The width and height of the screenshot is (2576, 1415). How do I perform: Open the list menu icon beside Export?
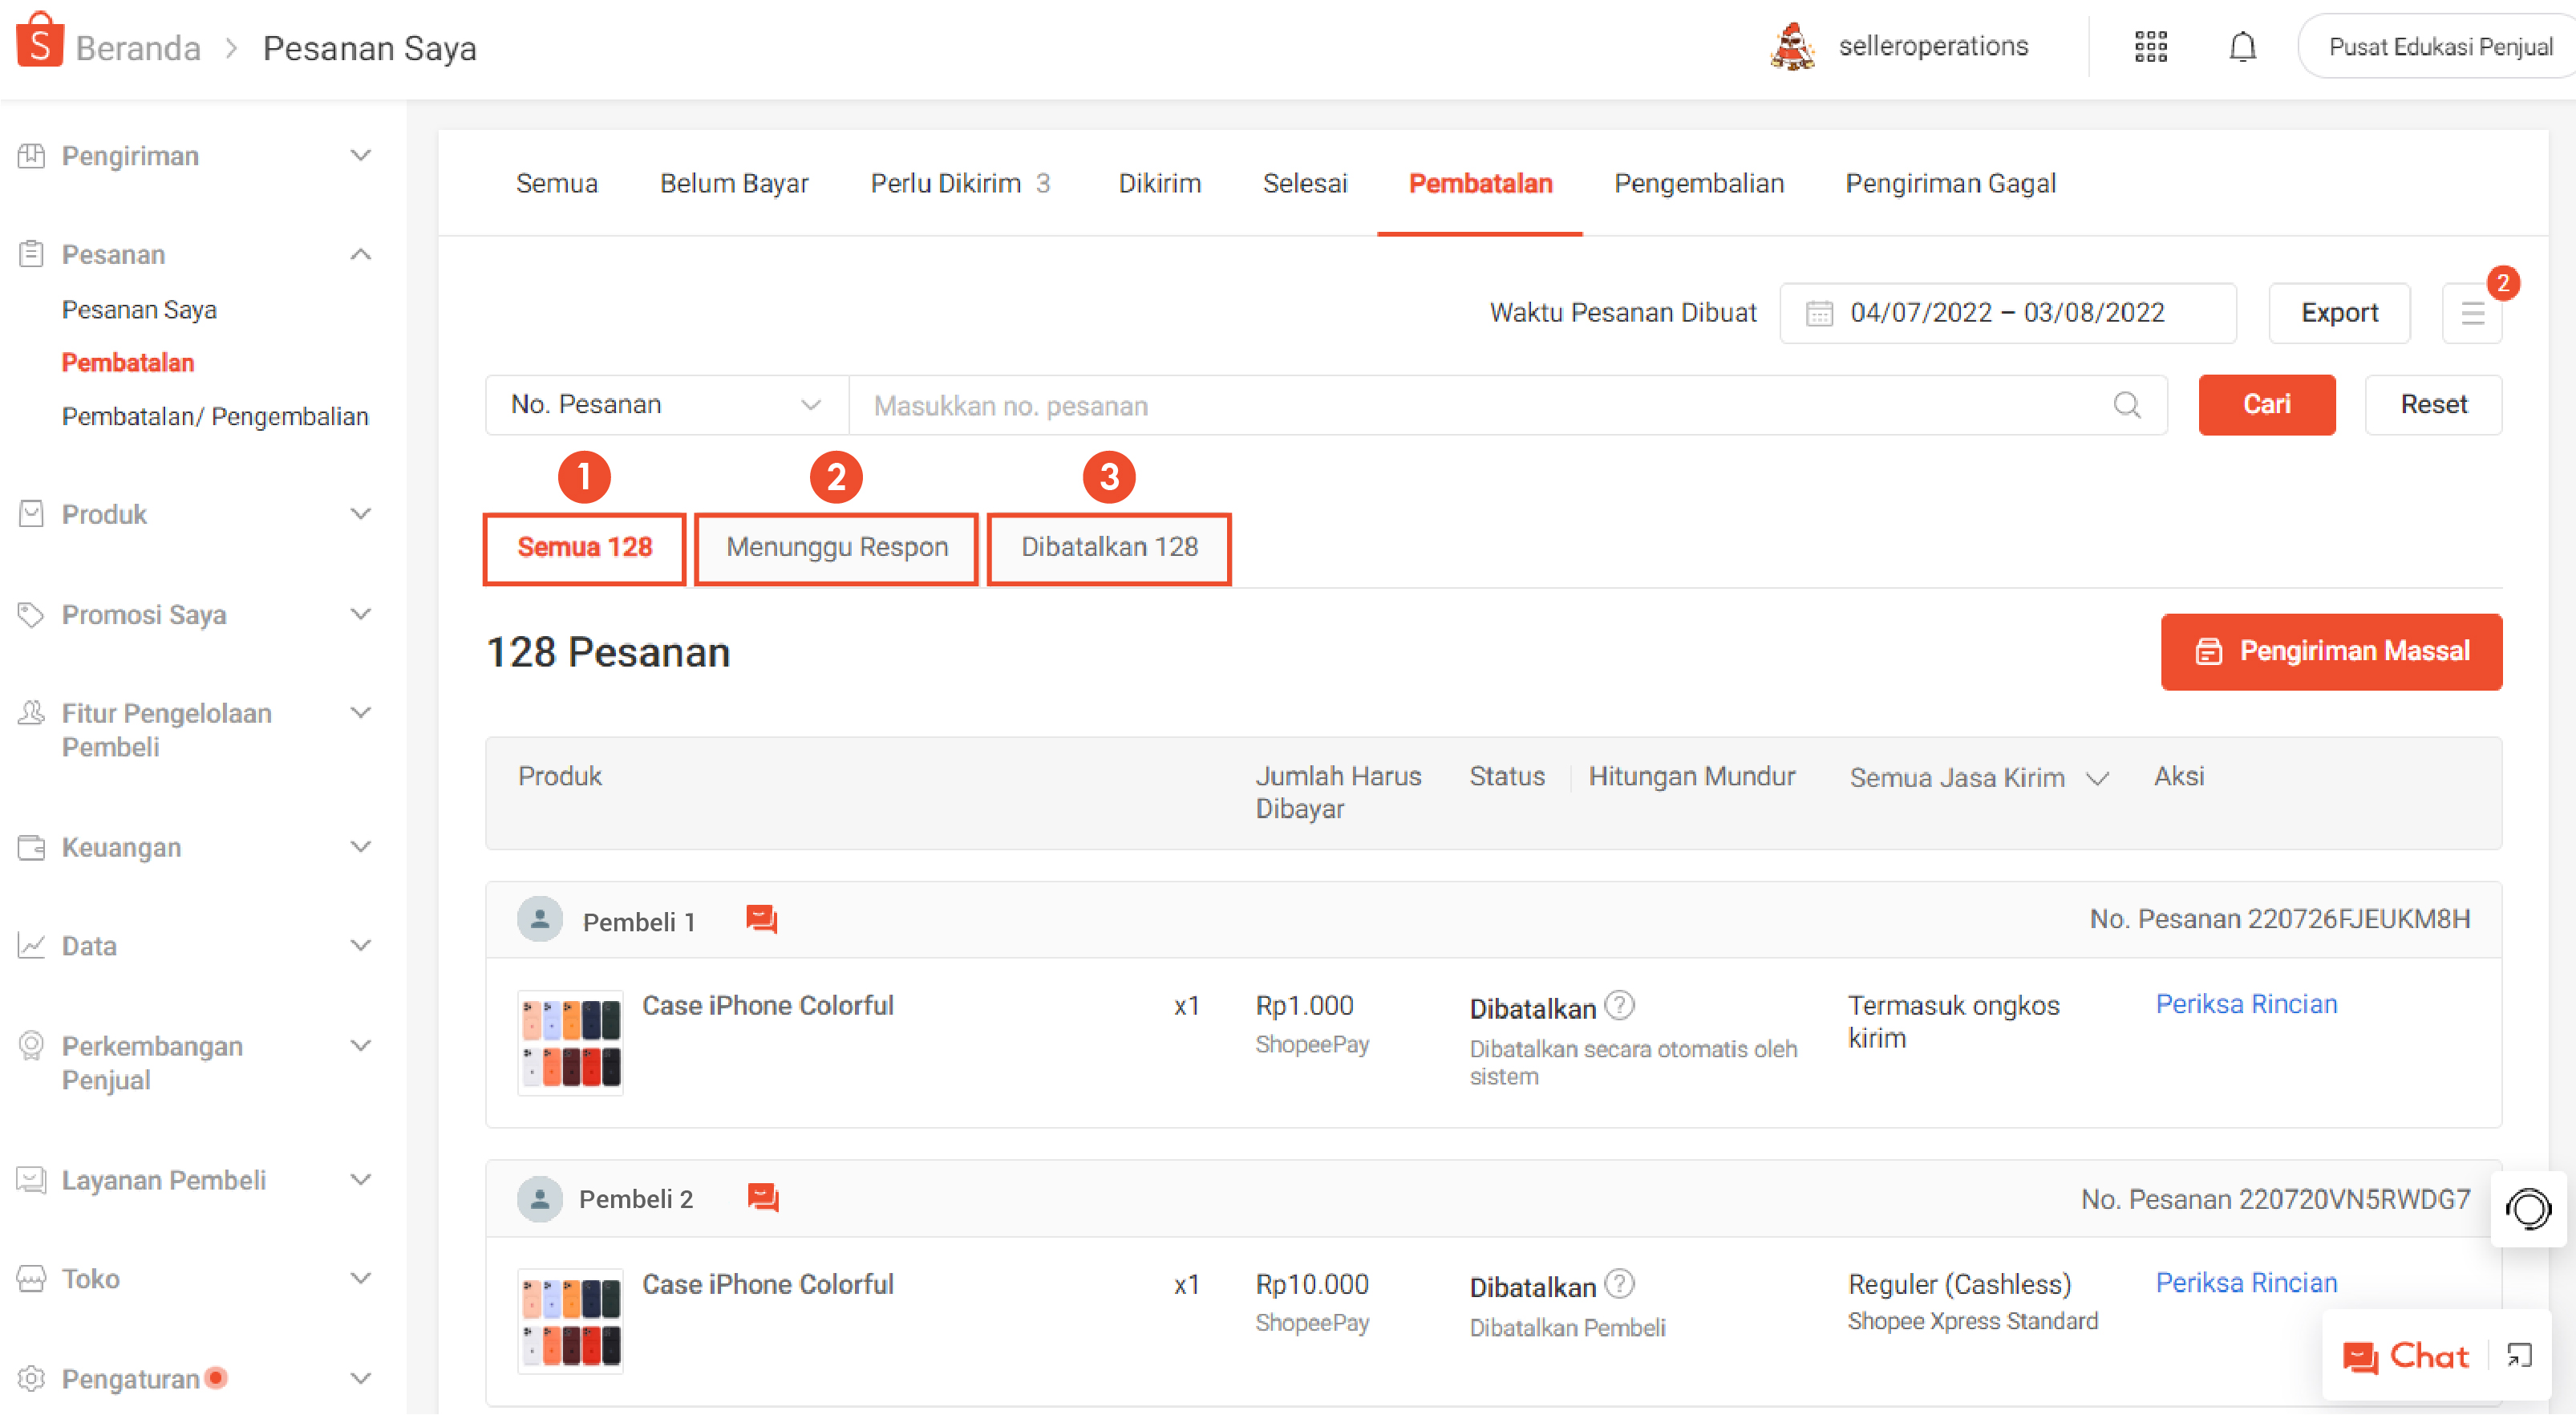pos(2472,313)
